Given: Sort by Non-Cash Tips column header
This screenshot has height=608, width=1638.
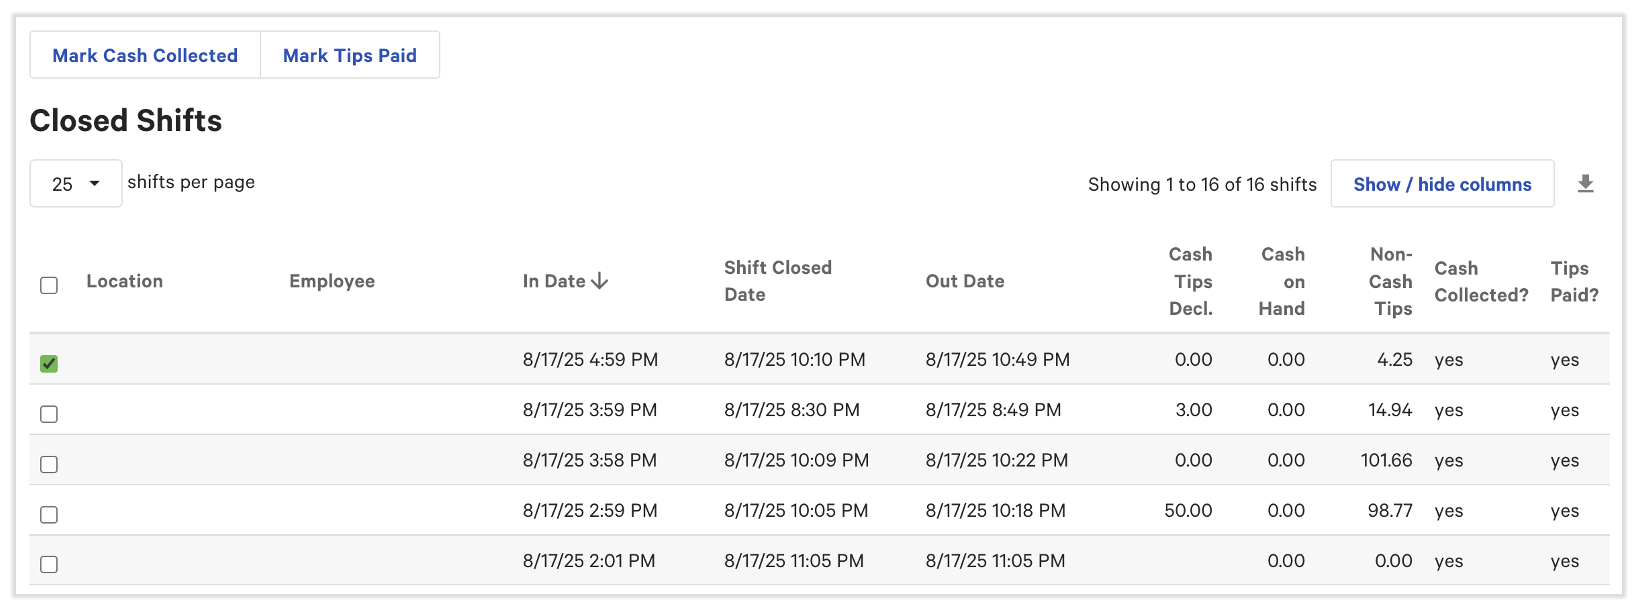Looking at the screenshot, I should click(1389, 281).
